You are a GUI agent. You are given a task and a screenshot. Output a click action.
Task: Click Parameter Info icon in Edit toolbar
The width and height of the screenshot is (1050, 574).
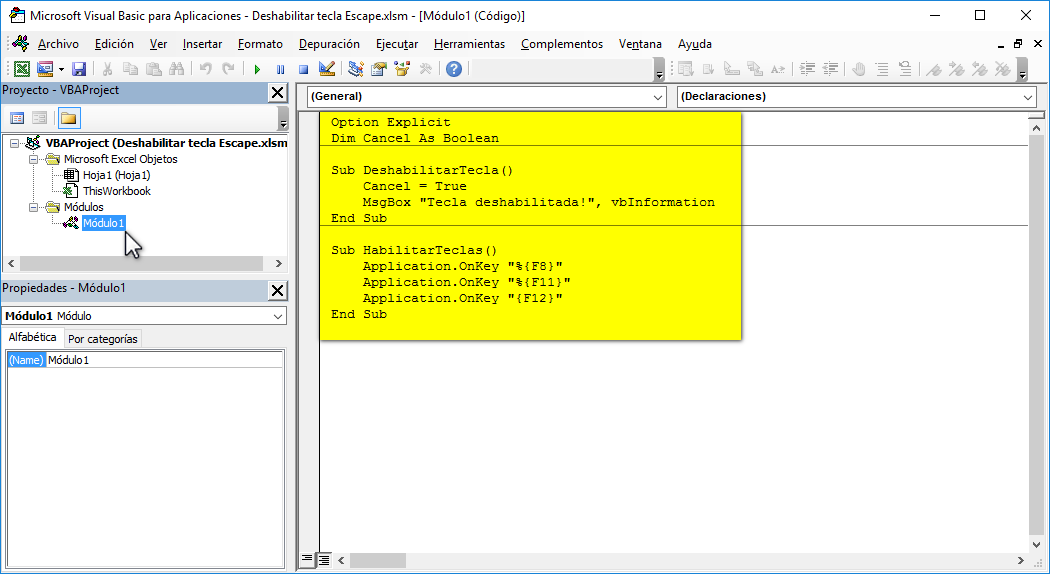click(x=755, y=69)
